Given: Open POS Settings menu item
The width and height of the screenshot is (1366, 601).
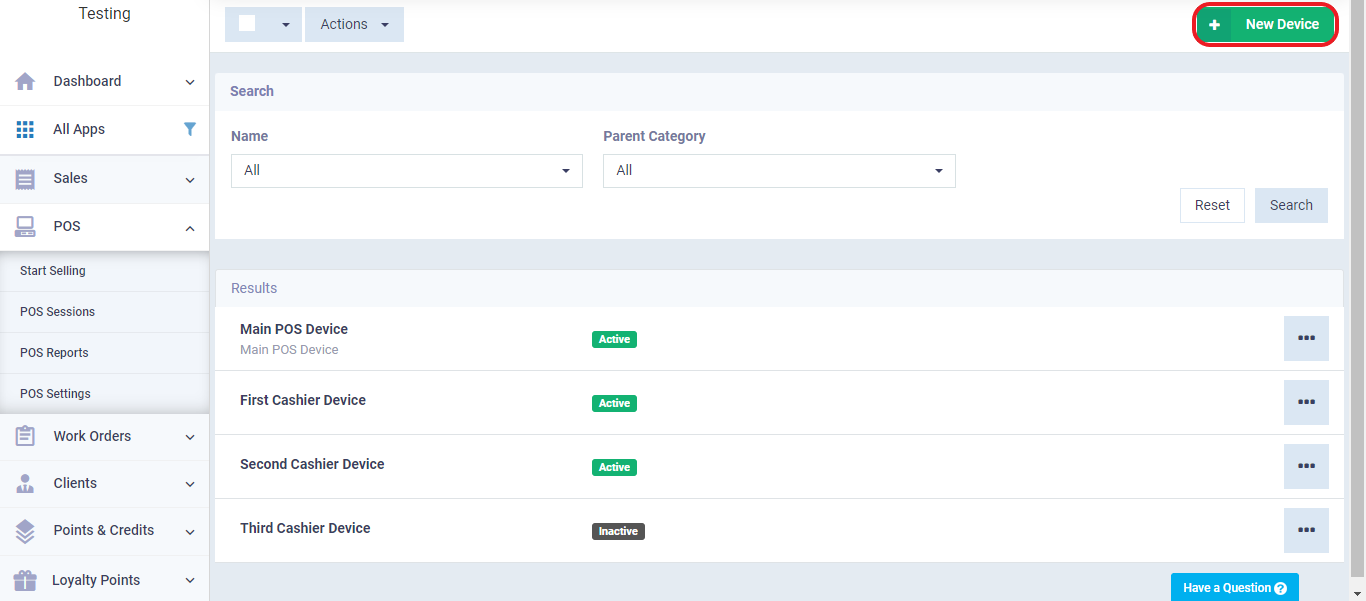Looking at the screenshot, I should point(104,394).
